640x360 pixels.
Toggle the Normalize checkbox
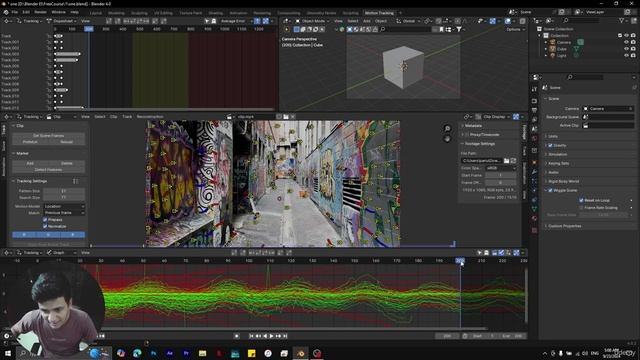tap(45, 226)
